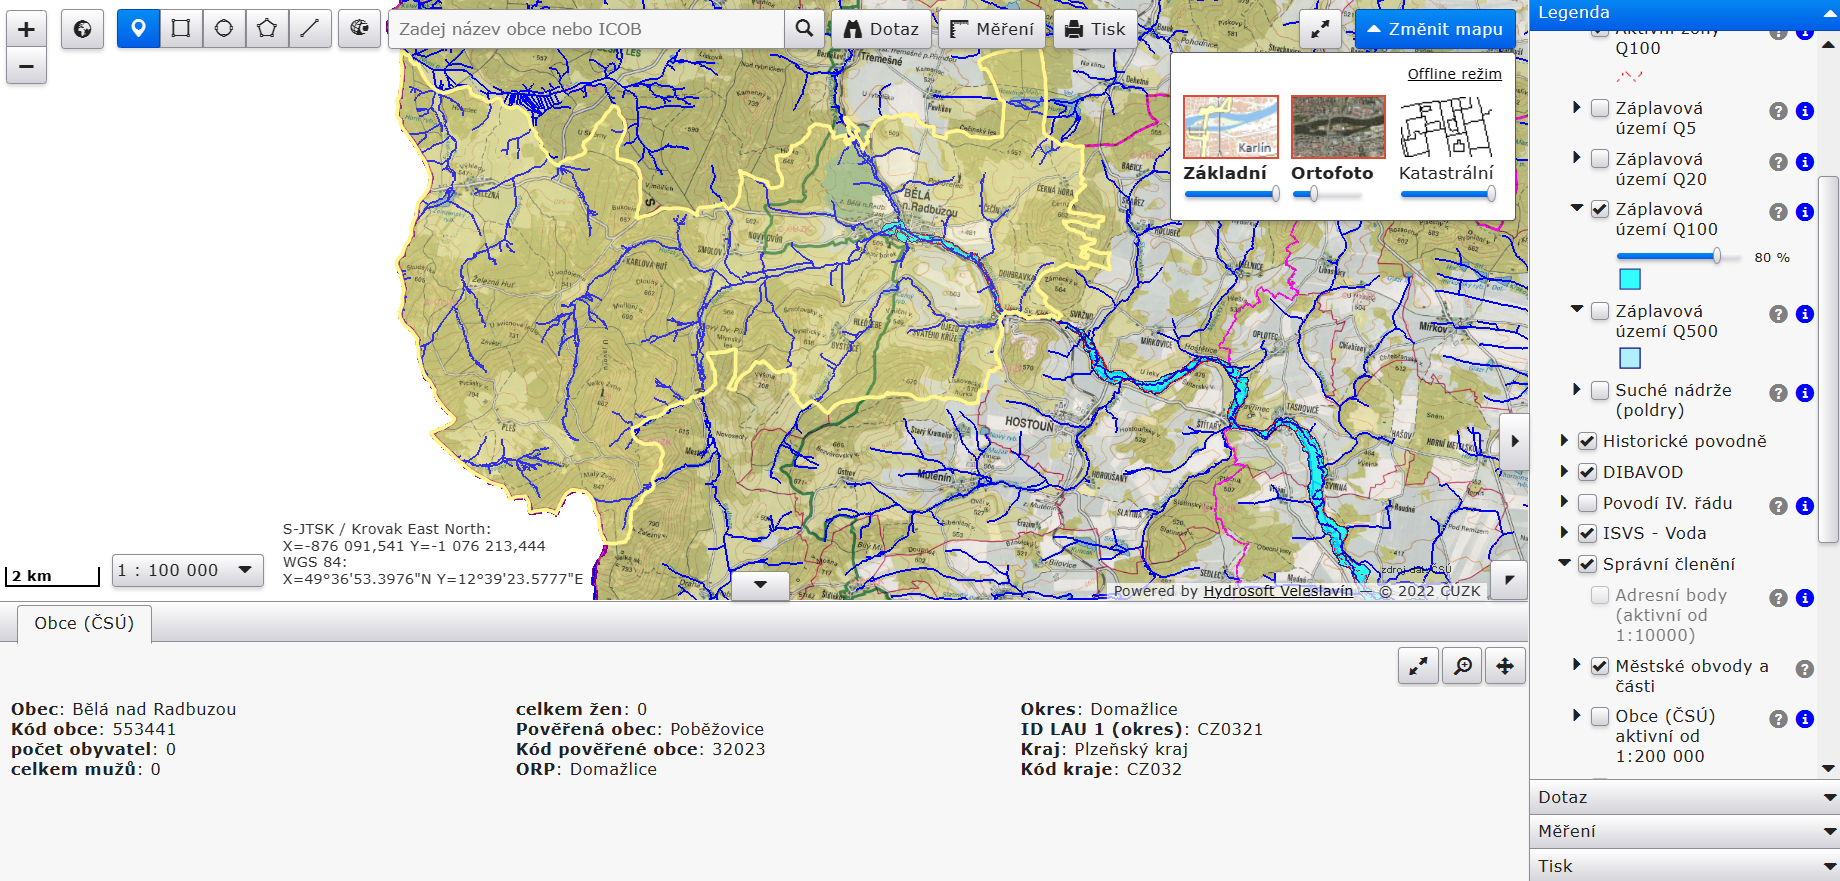Disable the Záplavová území Q100 layer
The width and height of the screenshot is (1840, 881).
(x=1600, y=209)
